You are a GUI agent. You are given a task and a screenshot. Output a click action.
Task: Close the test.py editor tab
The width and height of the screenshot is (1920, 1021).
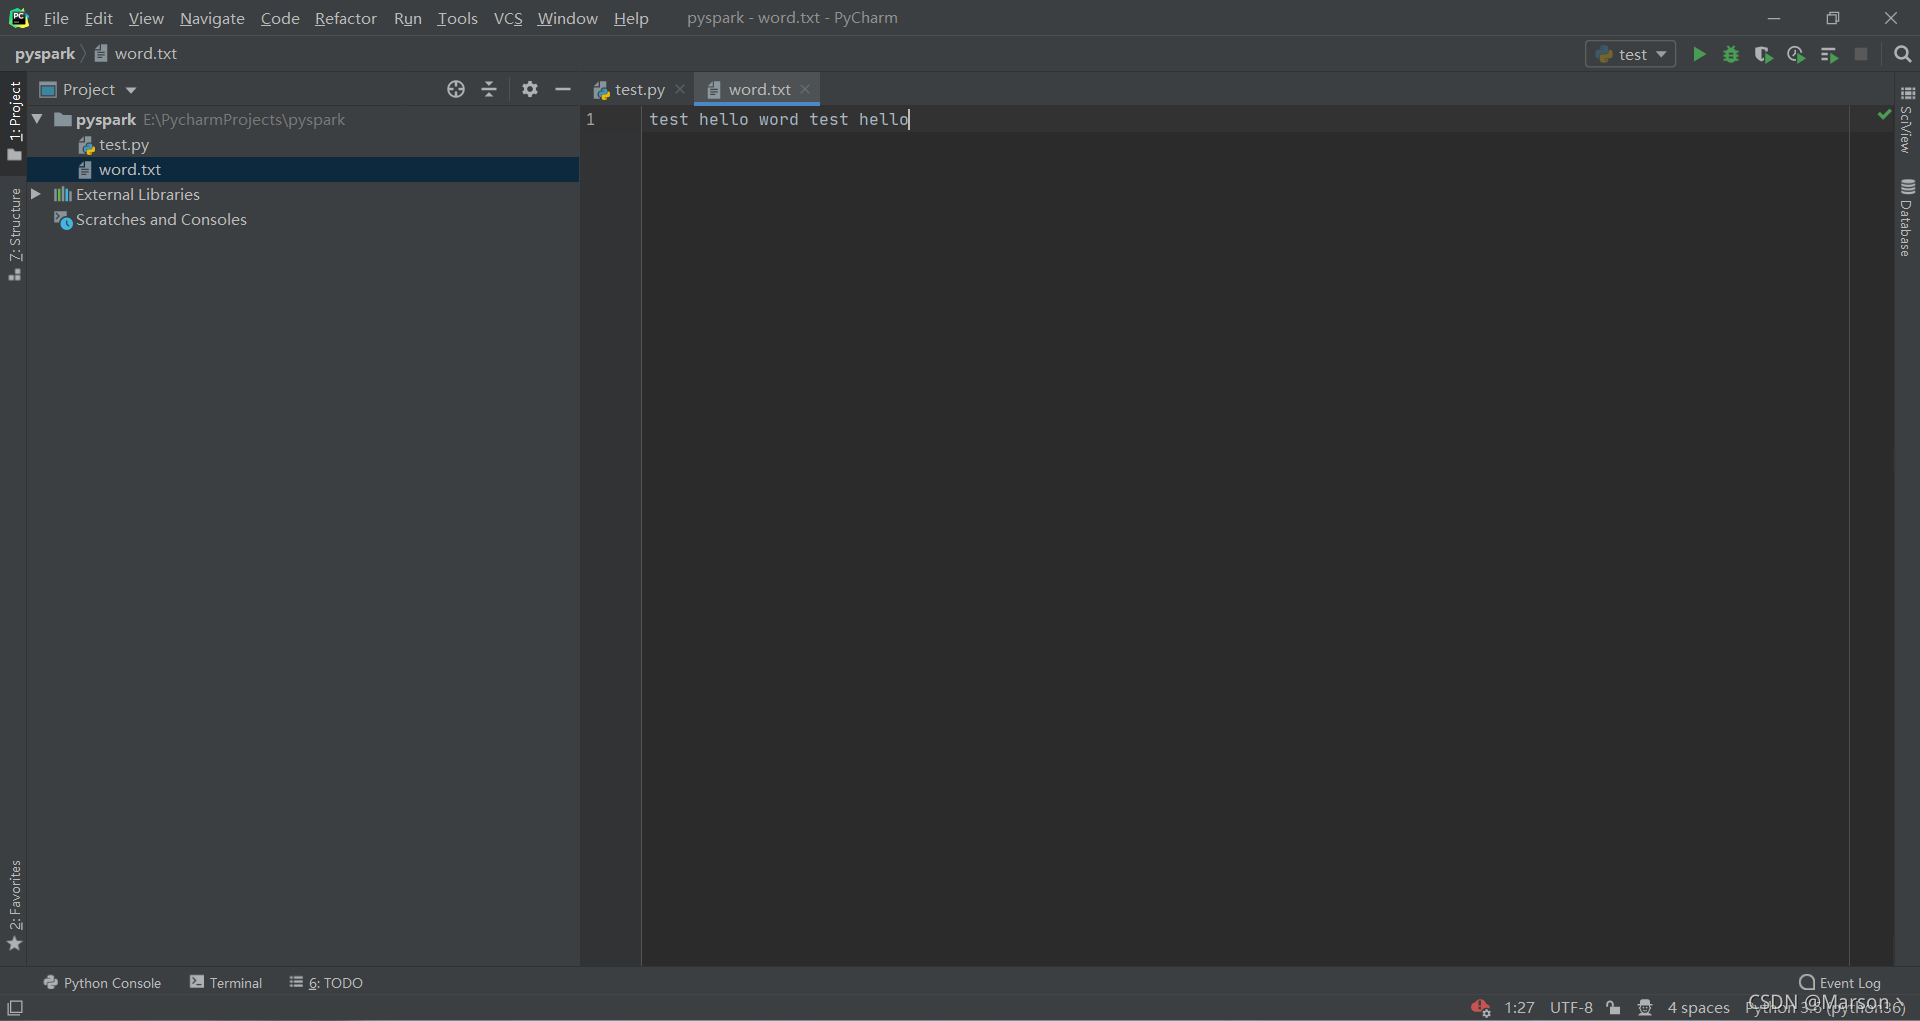pyautogui.click(x=680, y=89)
